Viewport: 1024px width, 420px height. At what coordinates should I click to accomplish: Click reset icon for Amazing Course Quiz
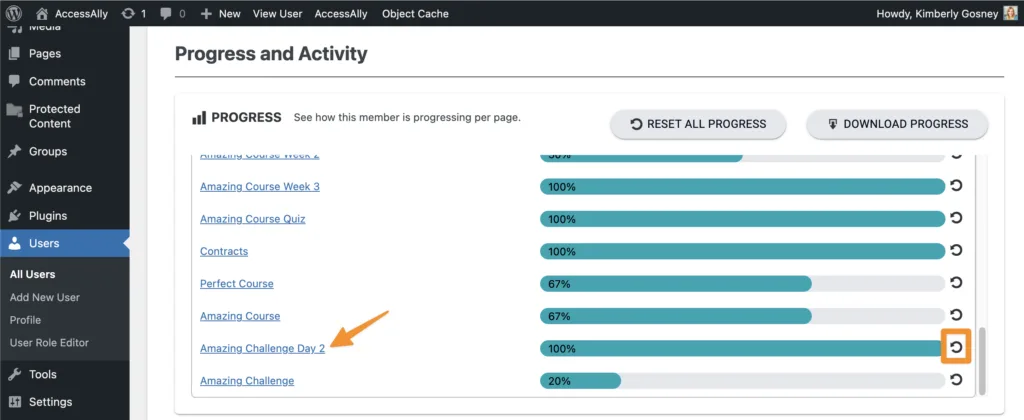coord(956,218)
